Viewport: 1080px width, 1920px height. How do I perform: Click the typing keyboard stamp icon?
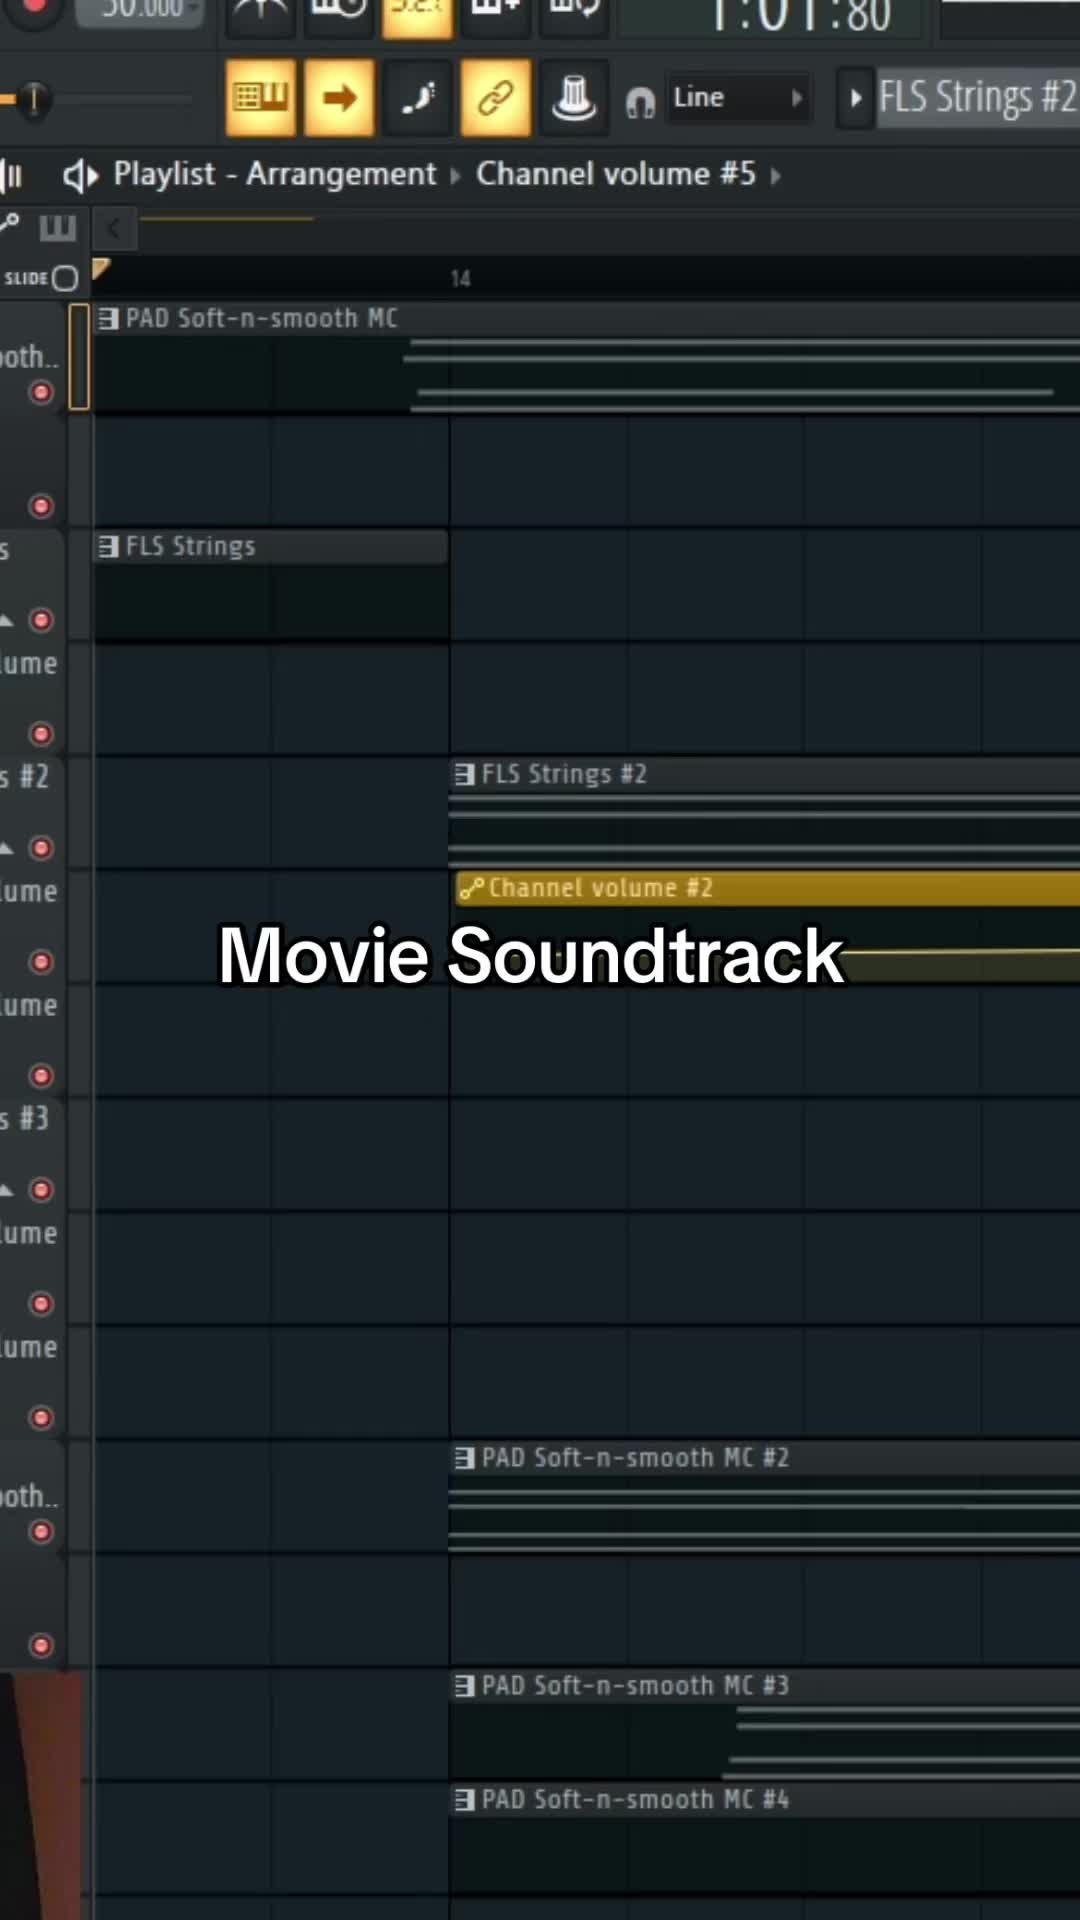574,97
